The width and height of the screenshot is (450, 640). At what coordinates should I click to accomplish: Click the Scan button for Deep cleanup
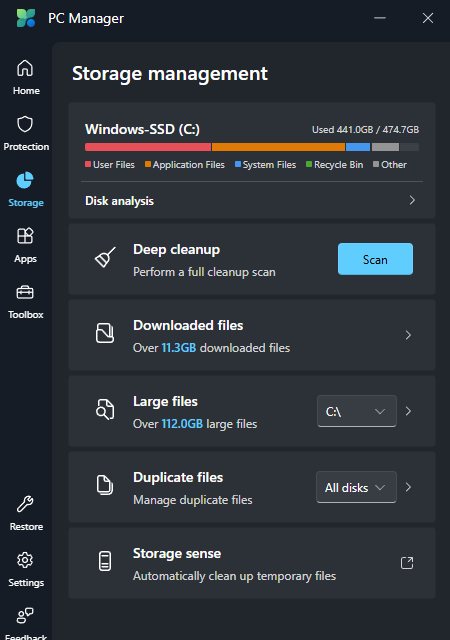click(x=375, y=259)
